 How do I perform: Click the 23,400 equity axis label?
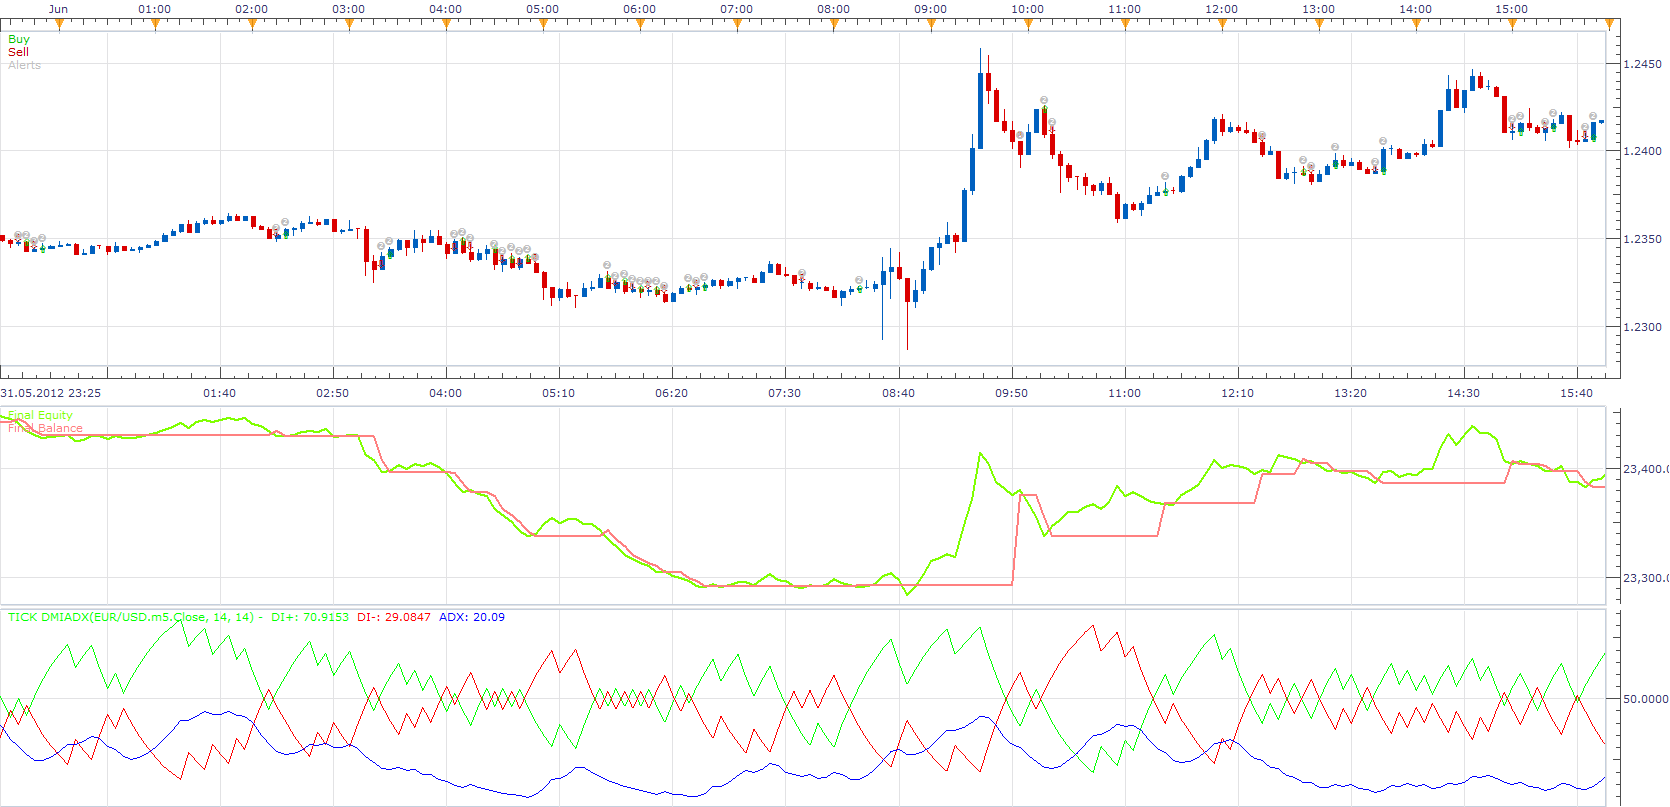pyautogui.click(x=1646, y=469)
